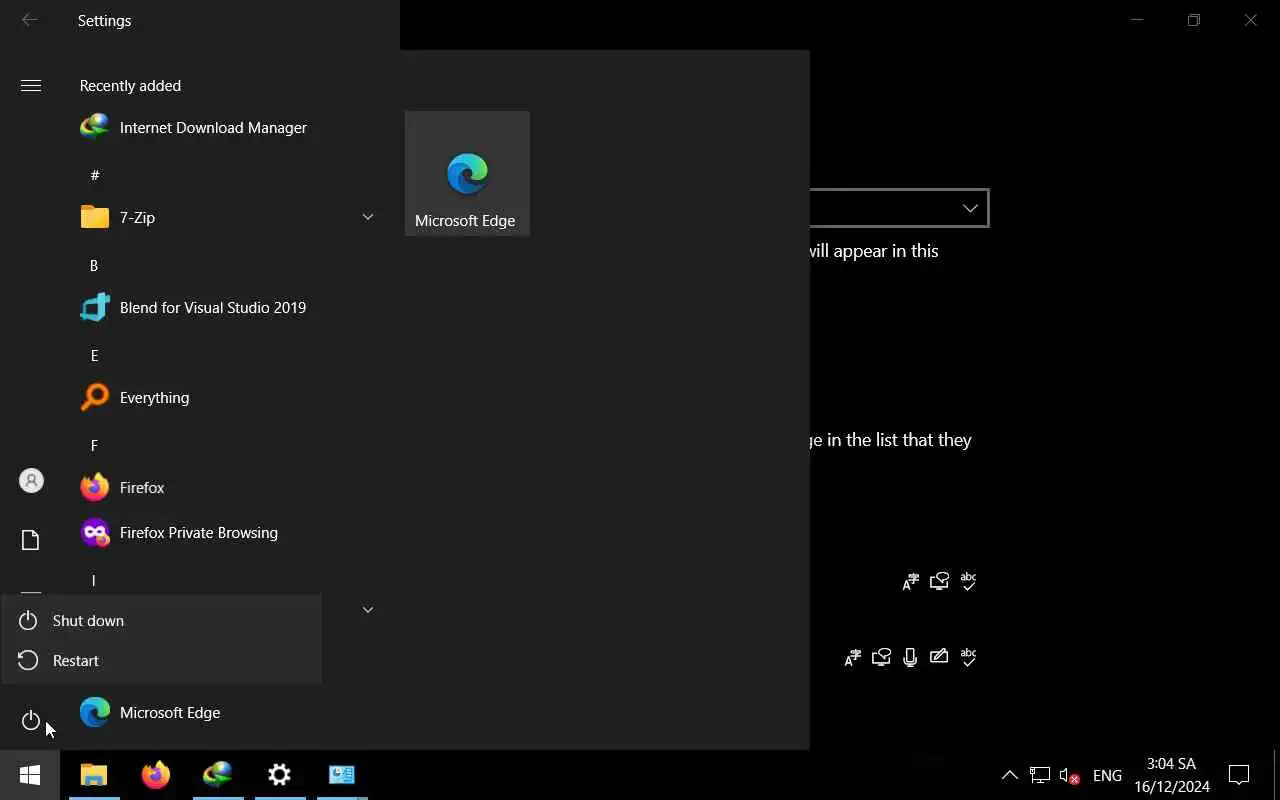Launch Firefox from the app list
The width and height of the screenshot is (1280, 800).
tap(122, 487)
